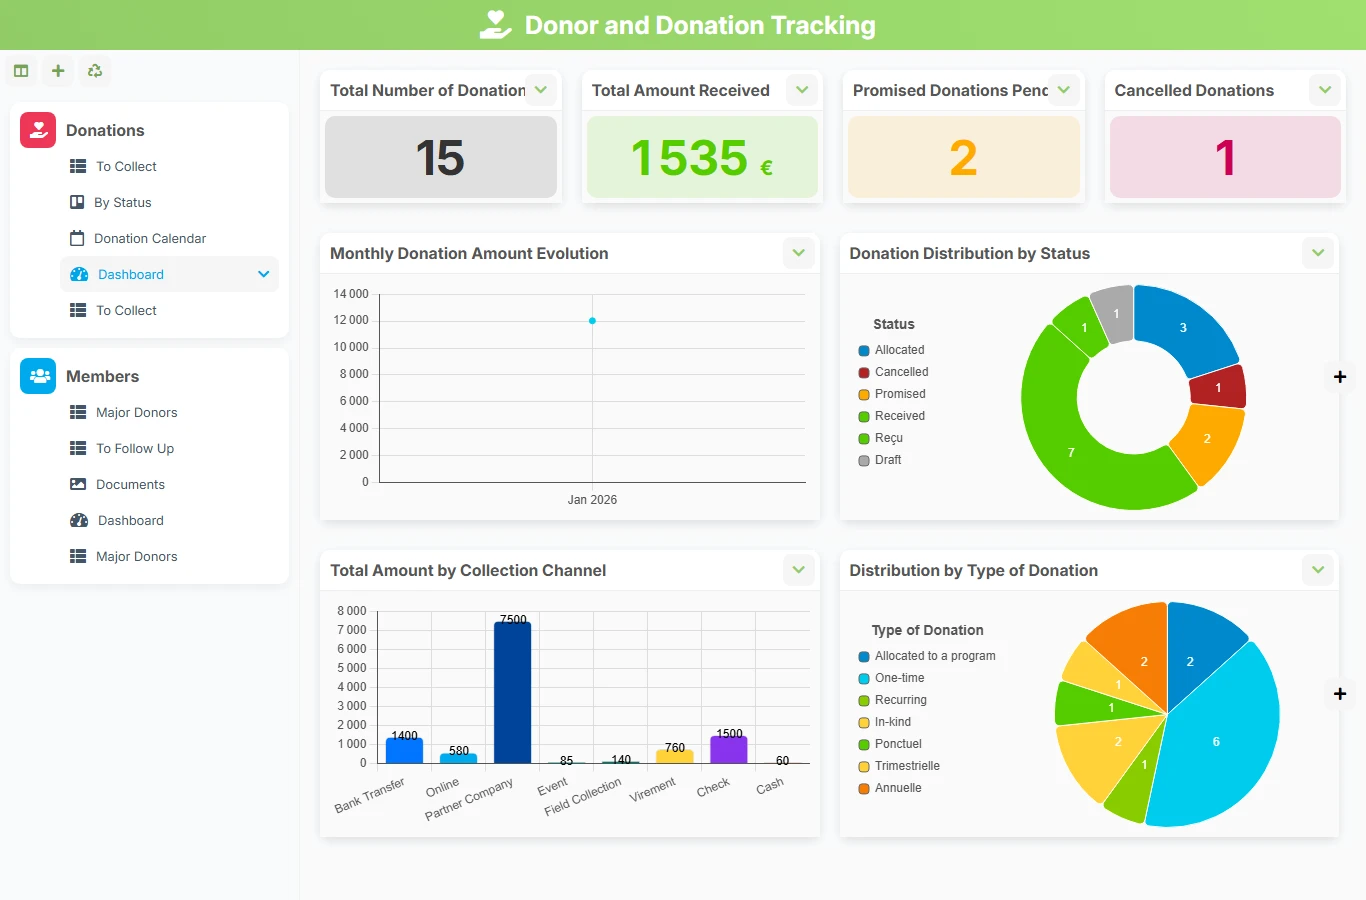Expand the Donation Distribution by Status chevron
Viewport: 1366px width, 900px height.
point(1318,253)
